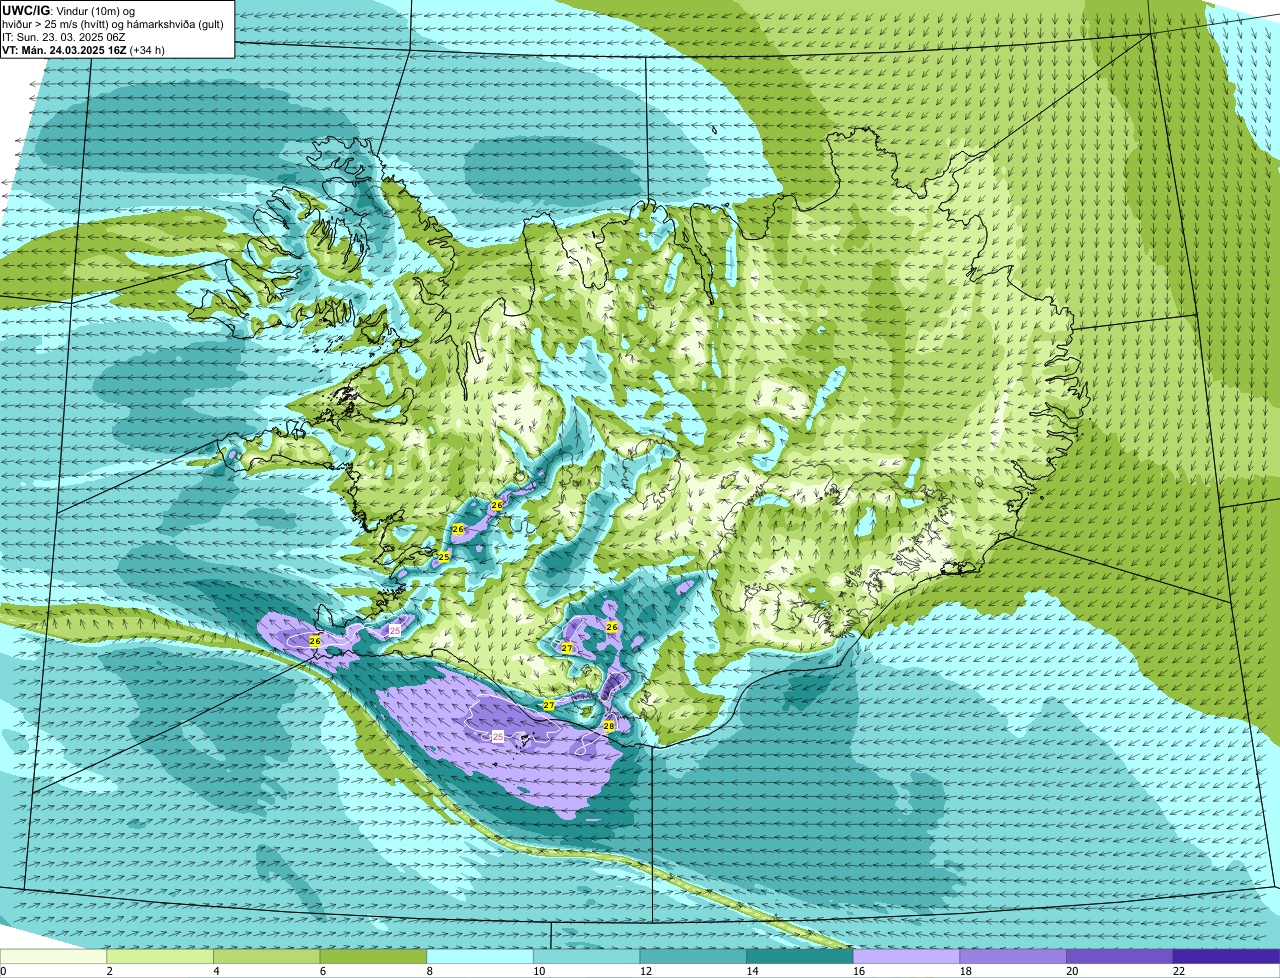Select the valid time "VT: Mán. 24.03.2025 16Z (+34 h)"
The image size is (1280, 978).
83,49
